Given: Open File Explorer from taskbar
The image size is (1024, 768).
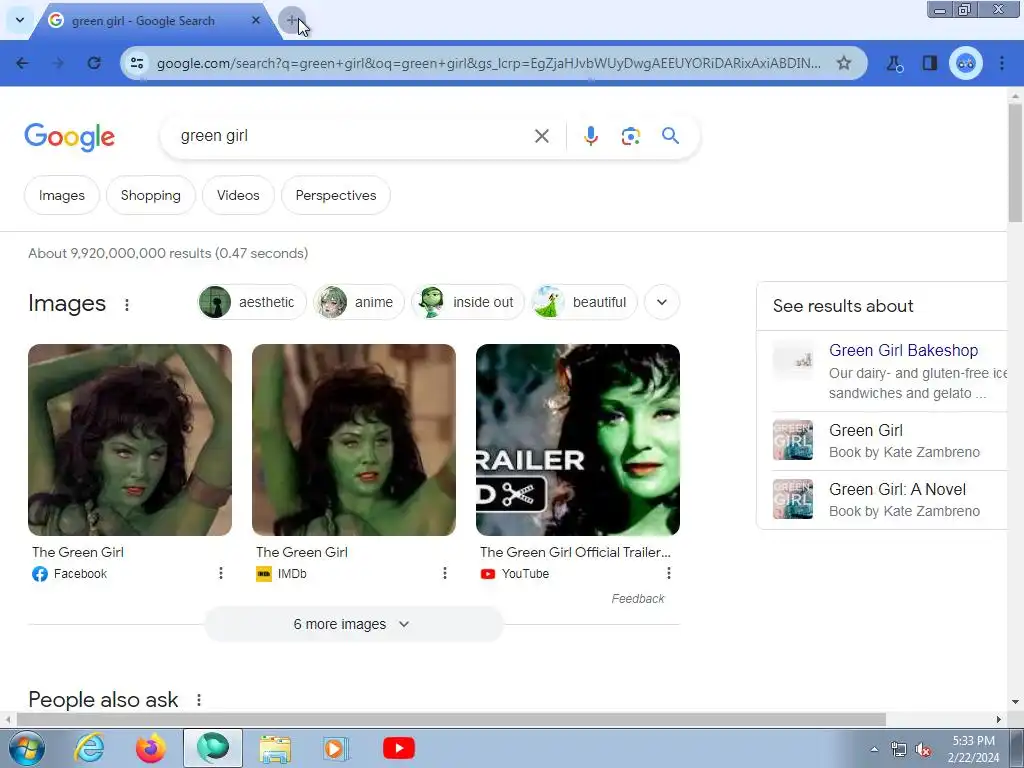Looking at the screenshot, I should (275, 748).
